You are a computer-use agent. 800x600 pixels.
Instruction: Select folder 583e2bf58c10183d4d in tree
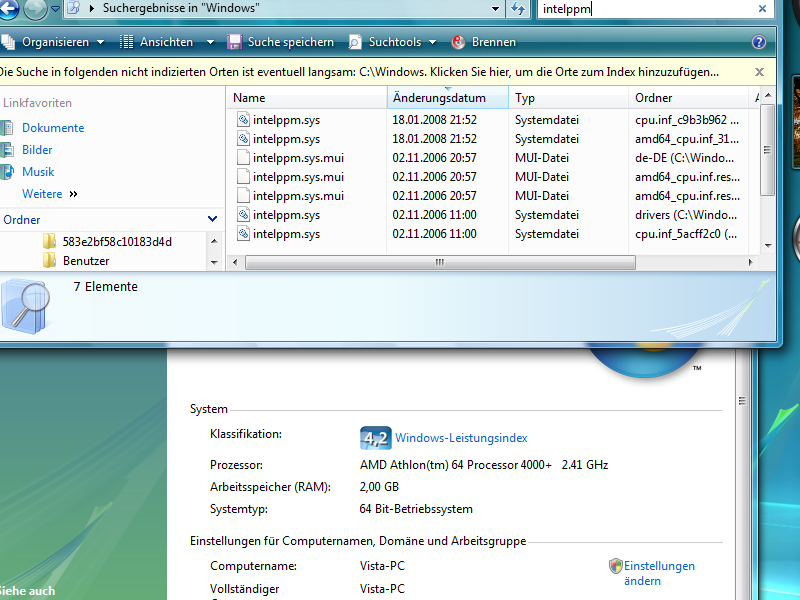[x=117, y=242]
